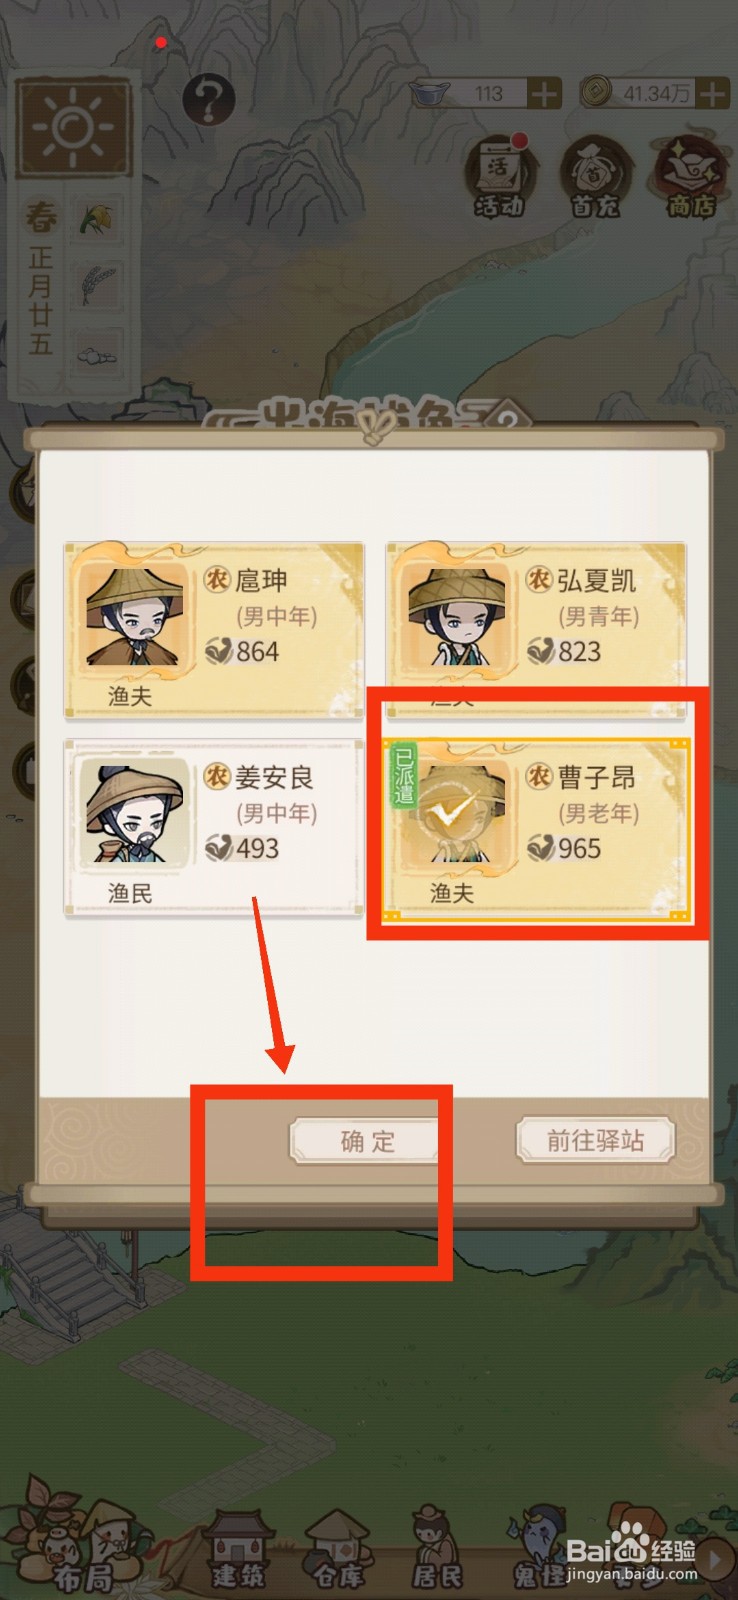Click the 前往驿站 button

coord(596,1140)
